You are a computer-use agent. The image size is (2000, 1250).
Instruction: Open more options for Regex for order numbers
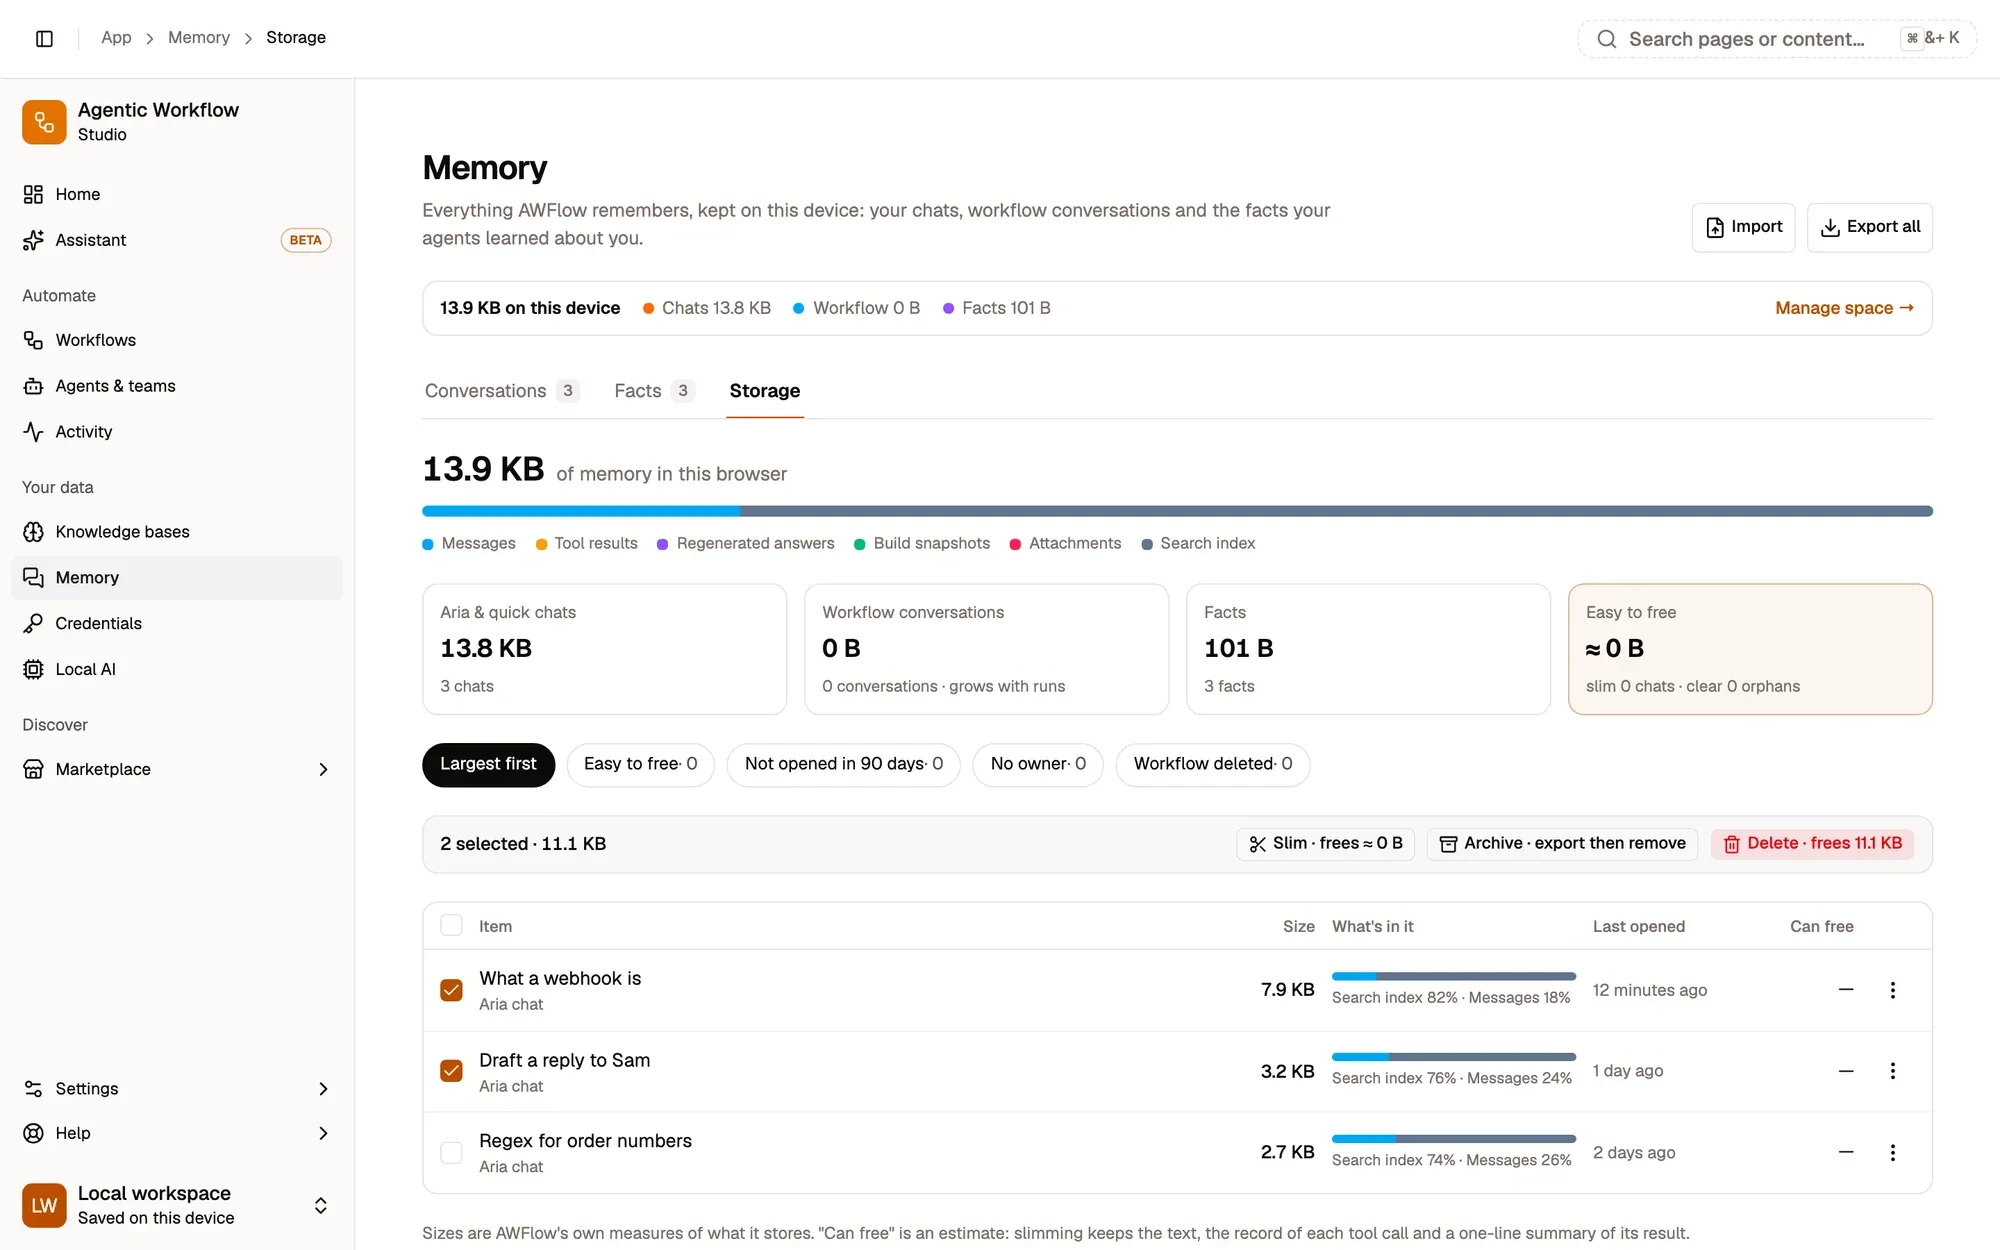(x=1892, y=1153)
